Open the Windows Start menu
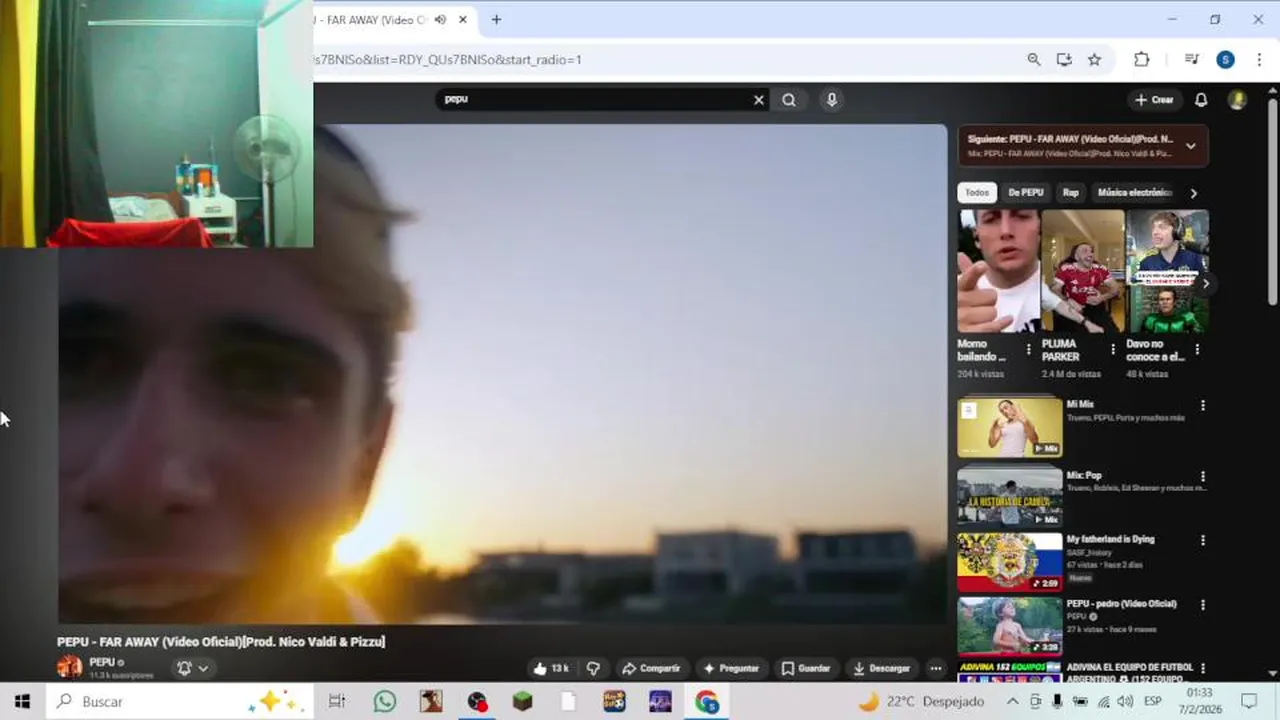Screen dimensions: 1280x720 (x=22, y=702)
